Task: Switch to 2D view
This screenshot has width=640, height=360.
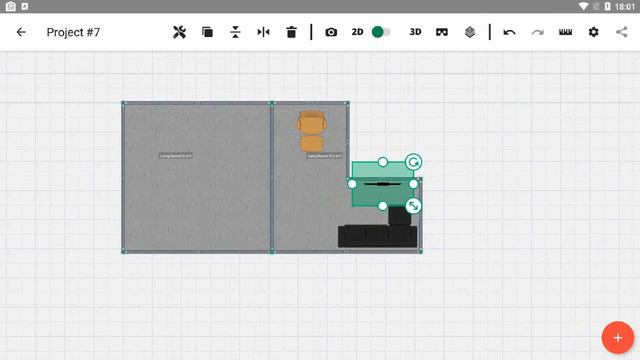Action: [x=358, y=32]
